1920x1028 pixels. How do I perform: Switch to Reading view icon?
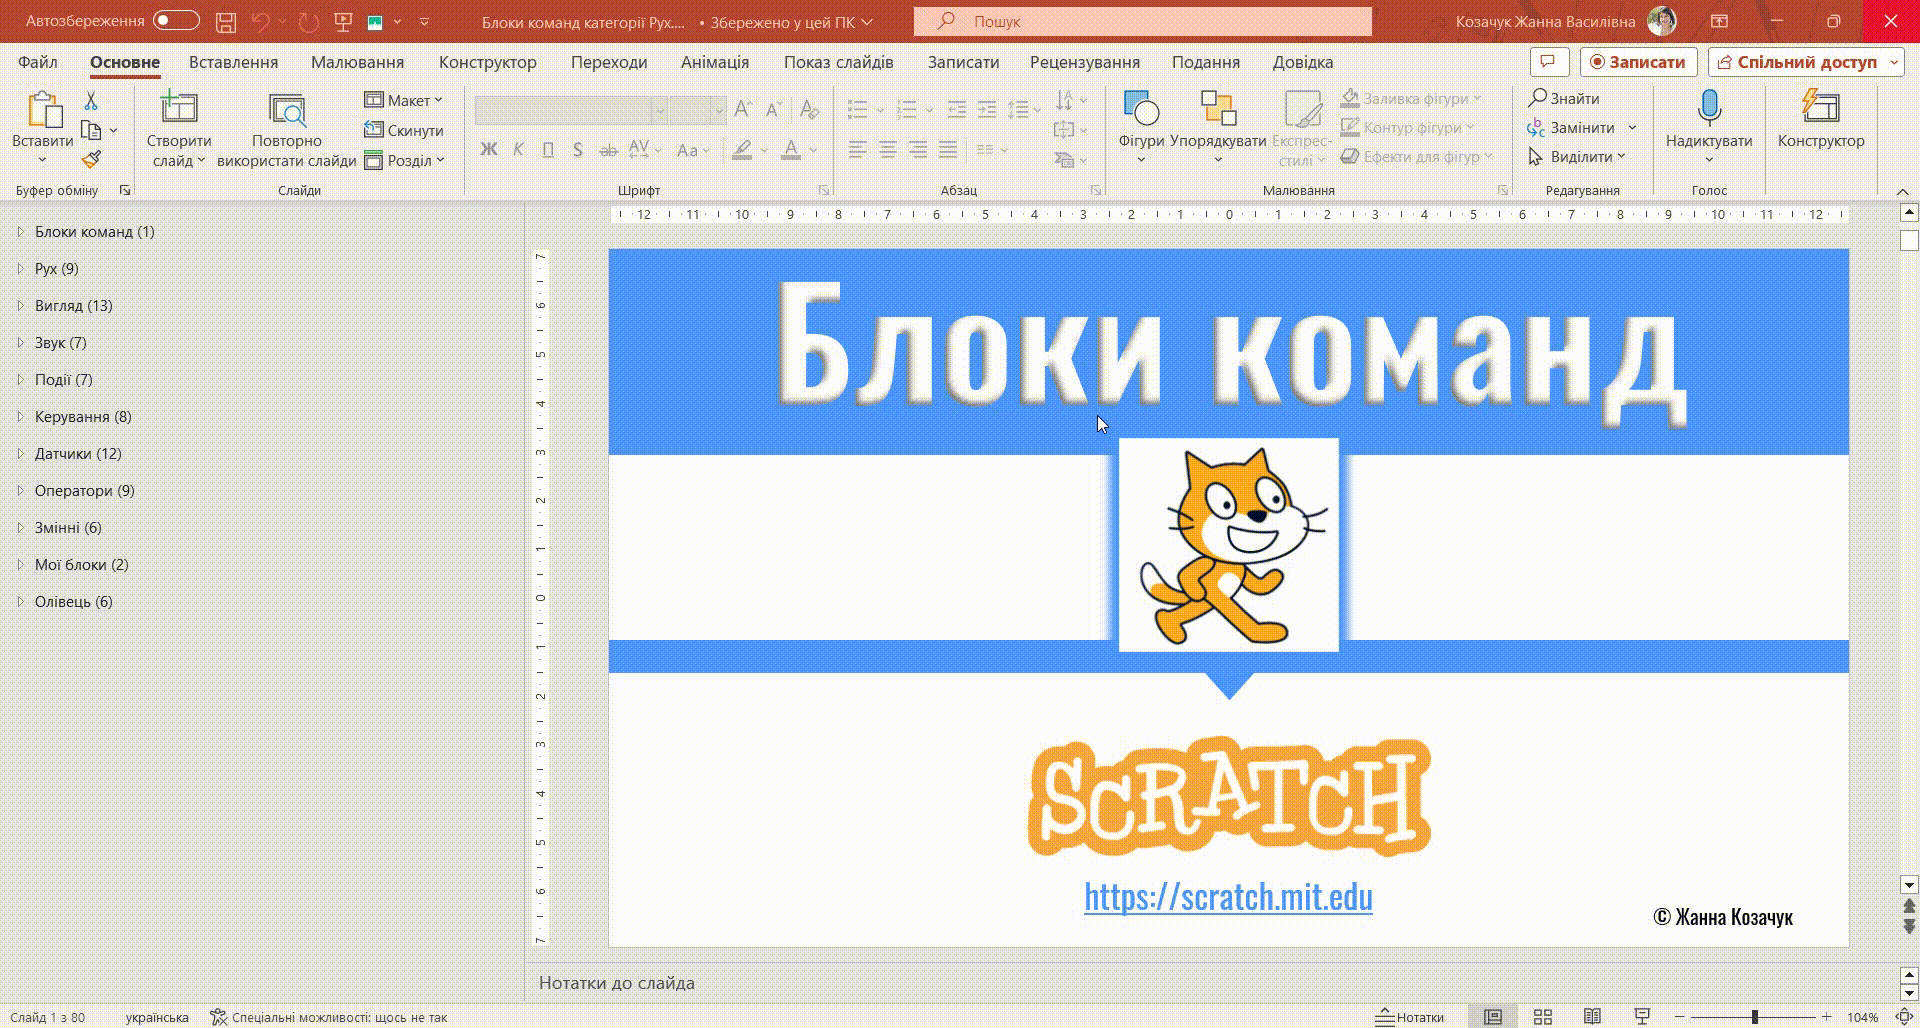click(x=1593, y=1017)
